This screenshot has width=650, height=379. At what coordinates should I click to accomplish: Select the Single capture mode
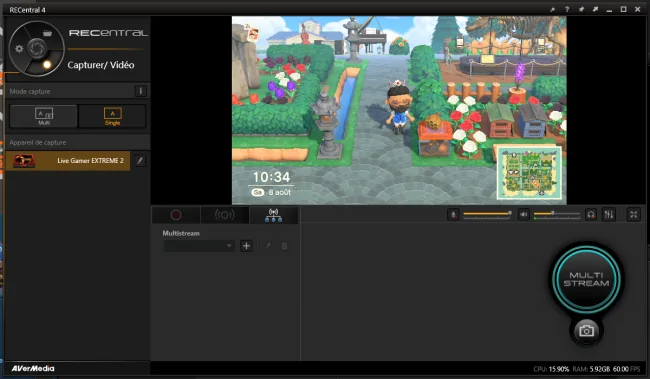(112, 116)
